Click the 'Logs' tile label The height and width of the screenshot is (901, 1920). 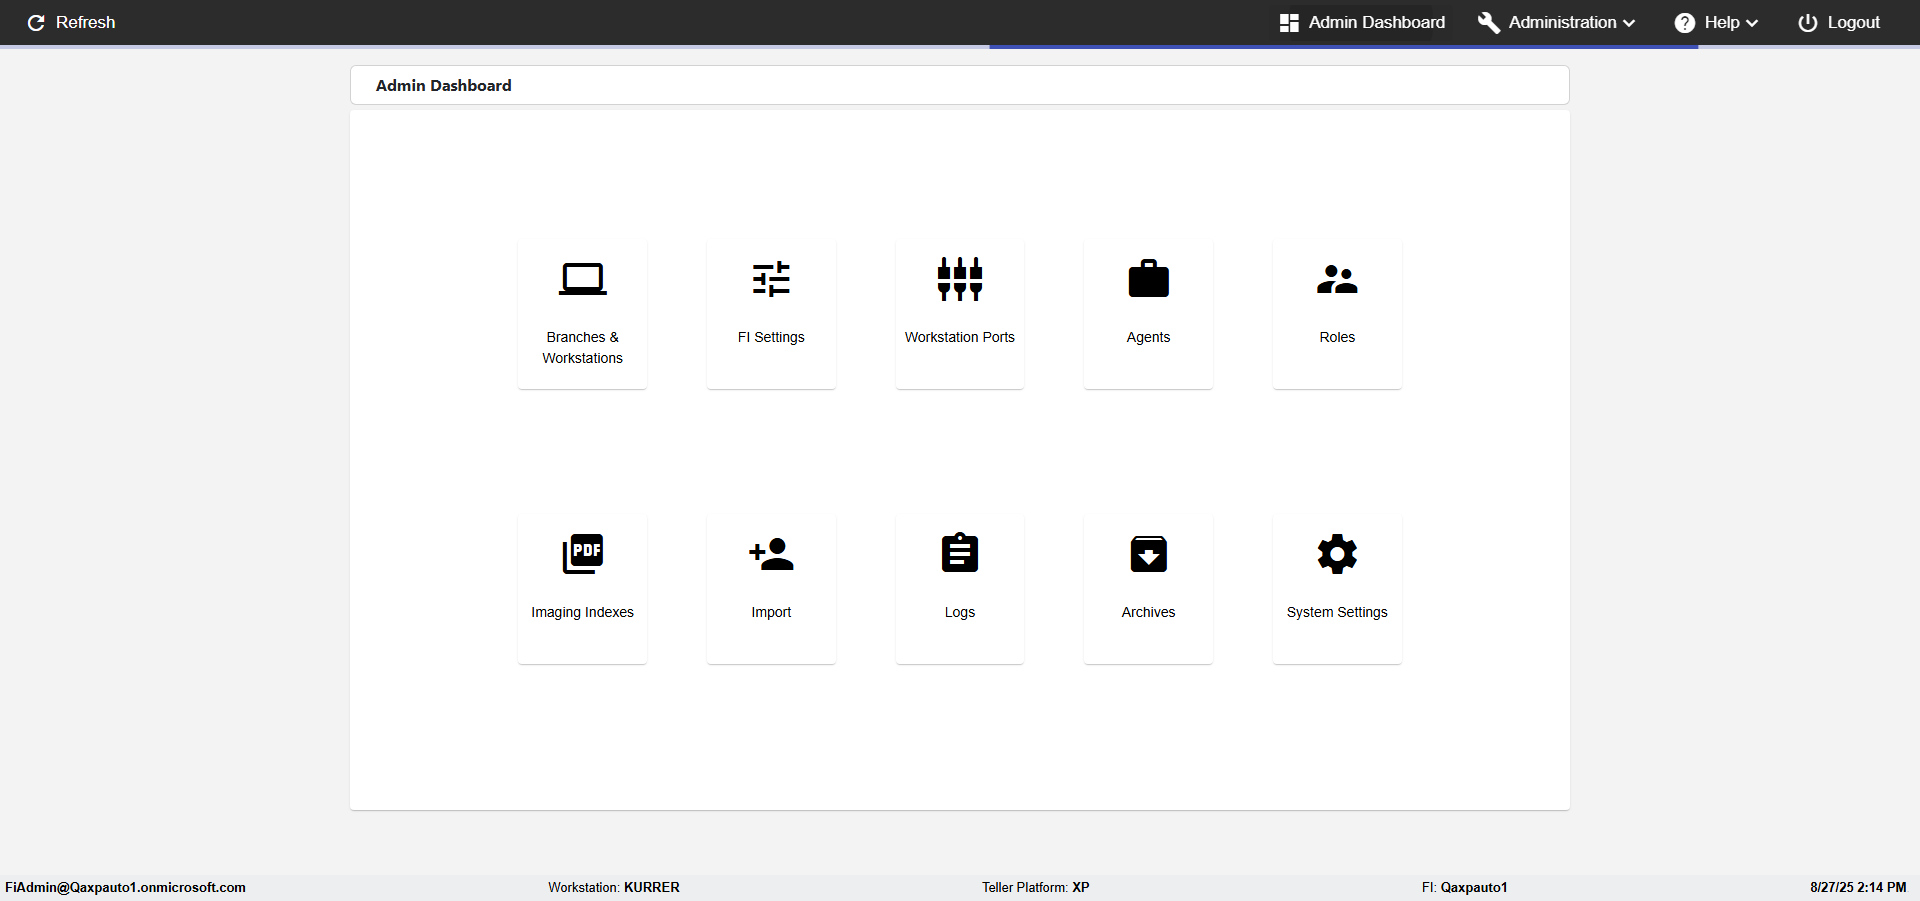pyautogui.click(x=960, y=612)
